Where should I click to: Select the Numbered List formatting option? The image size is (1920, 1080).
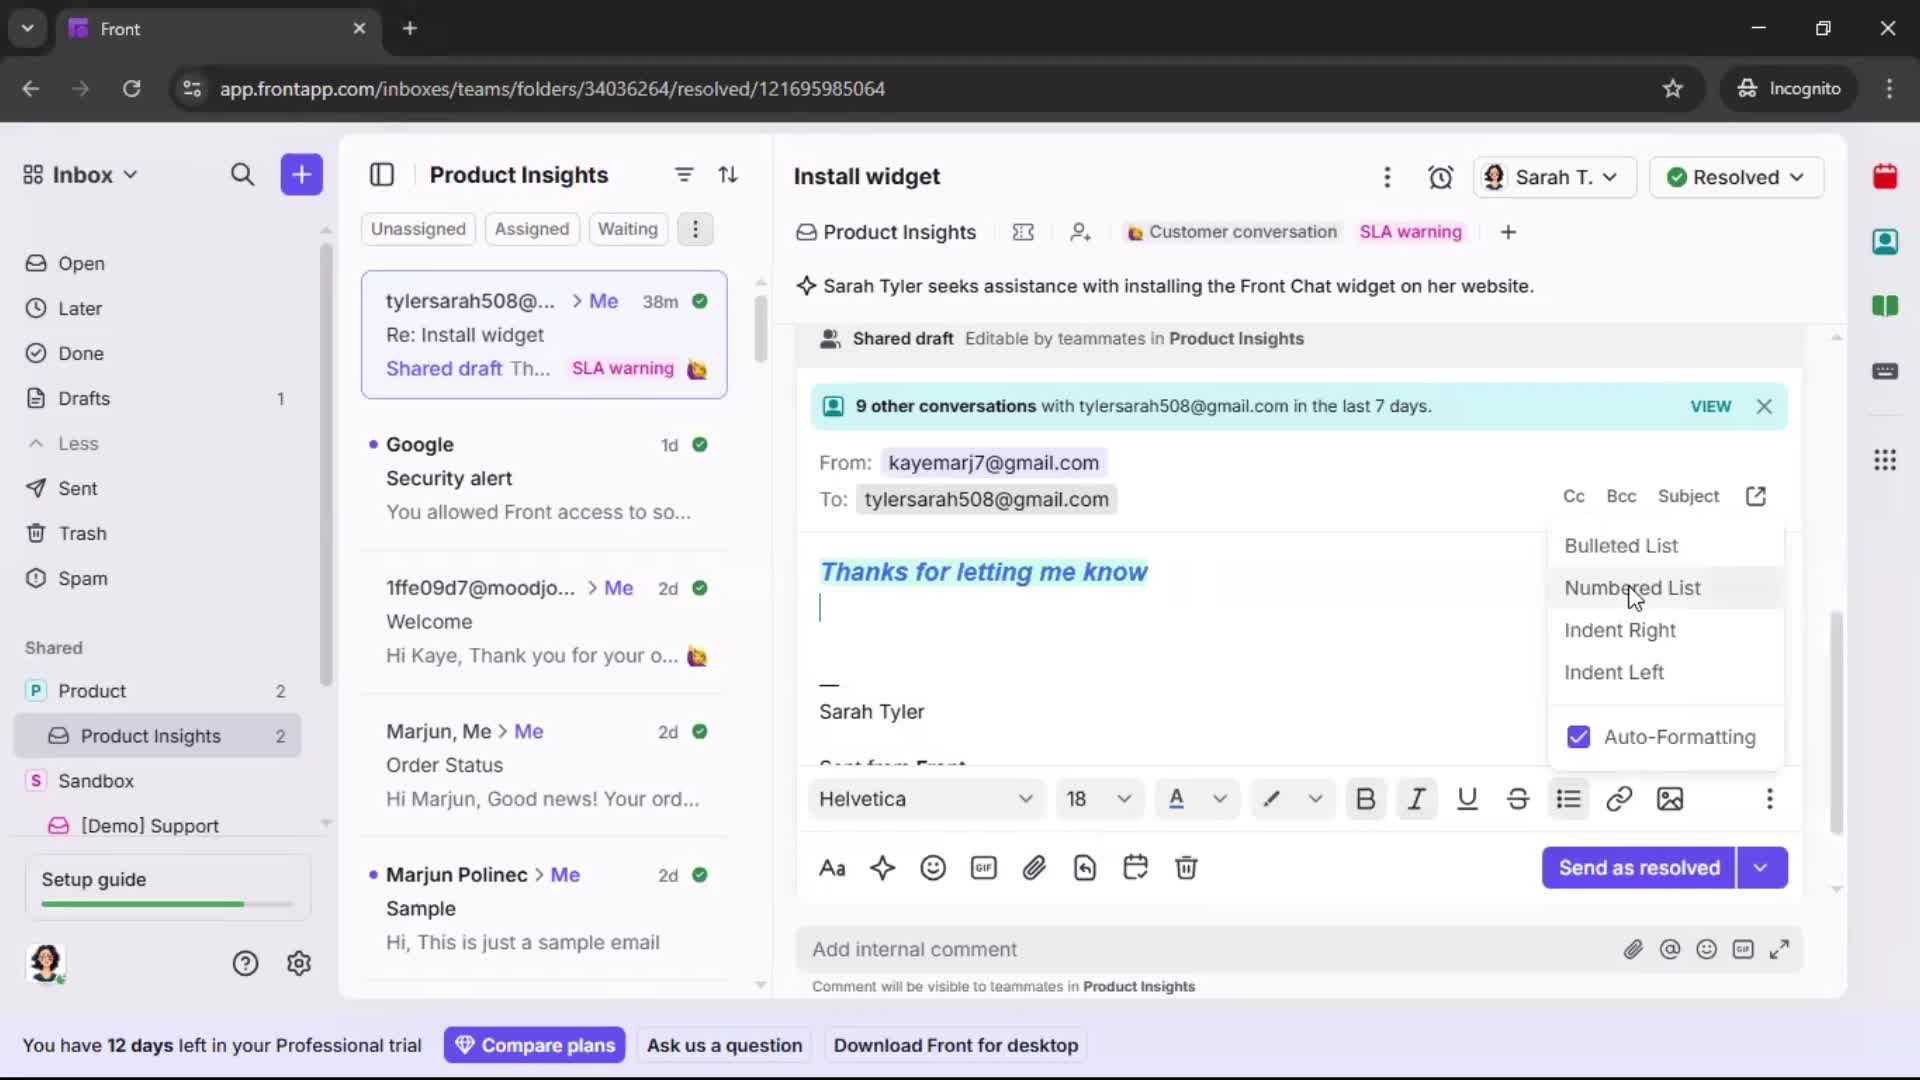[1634, 588]
